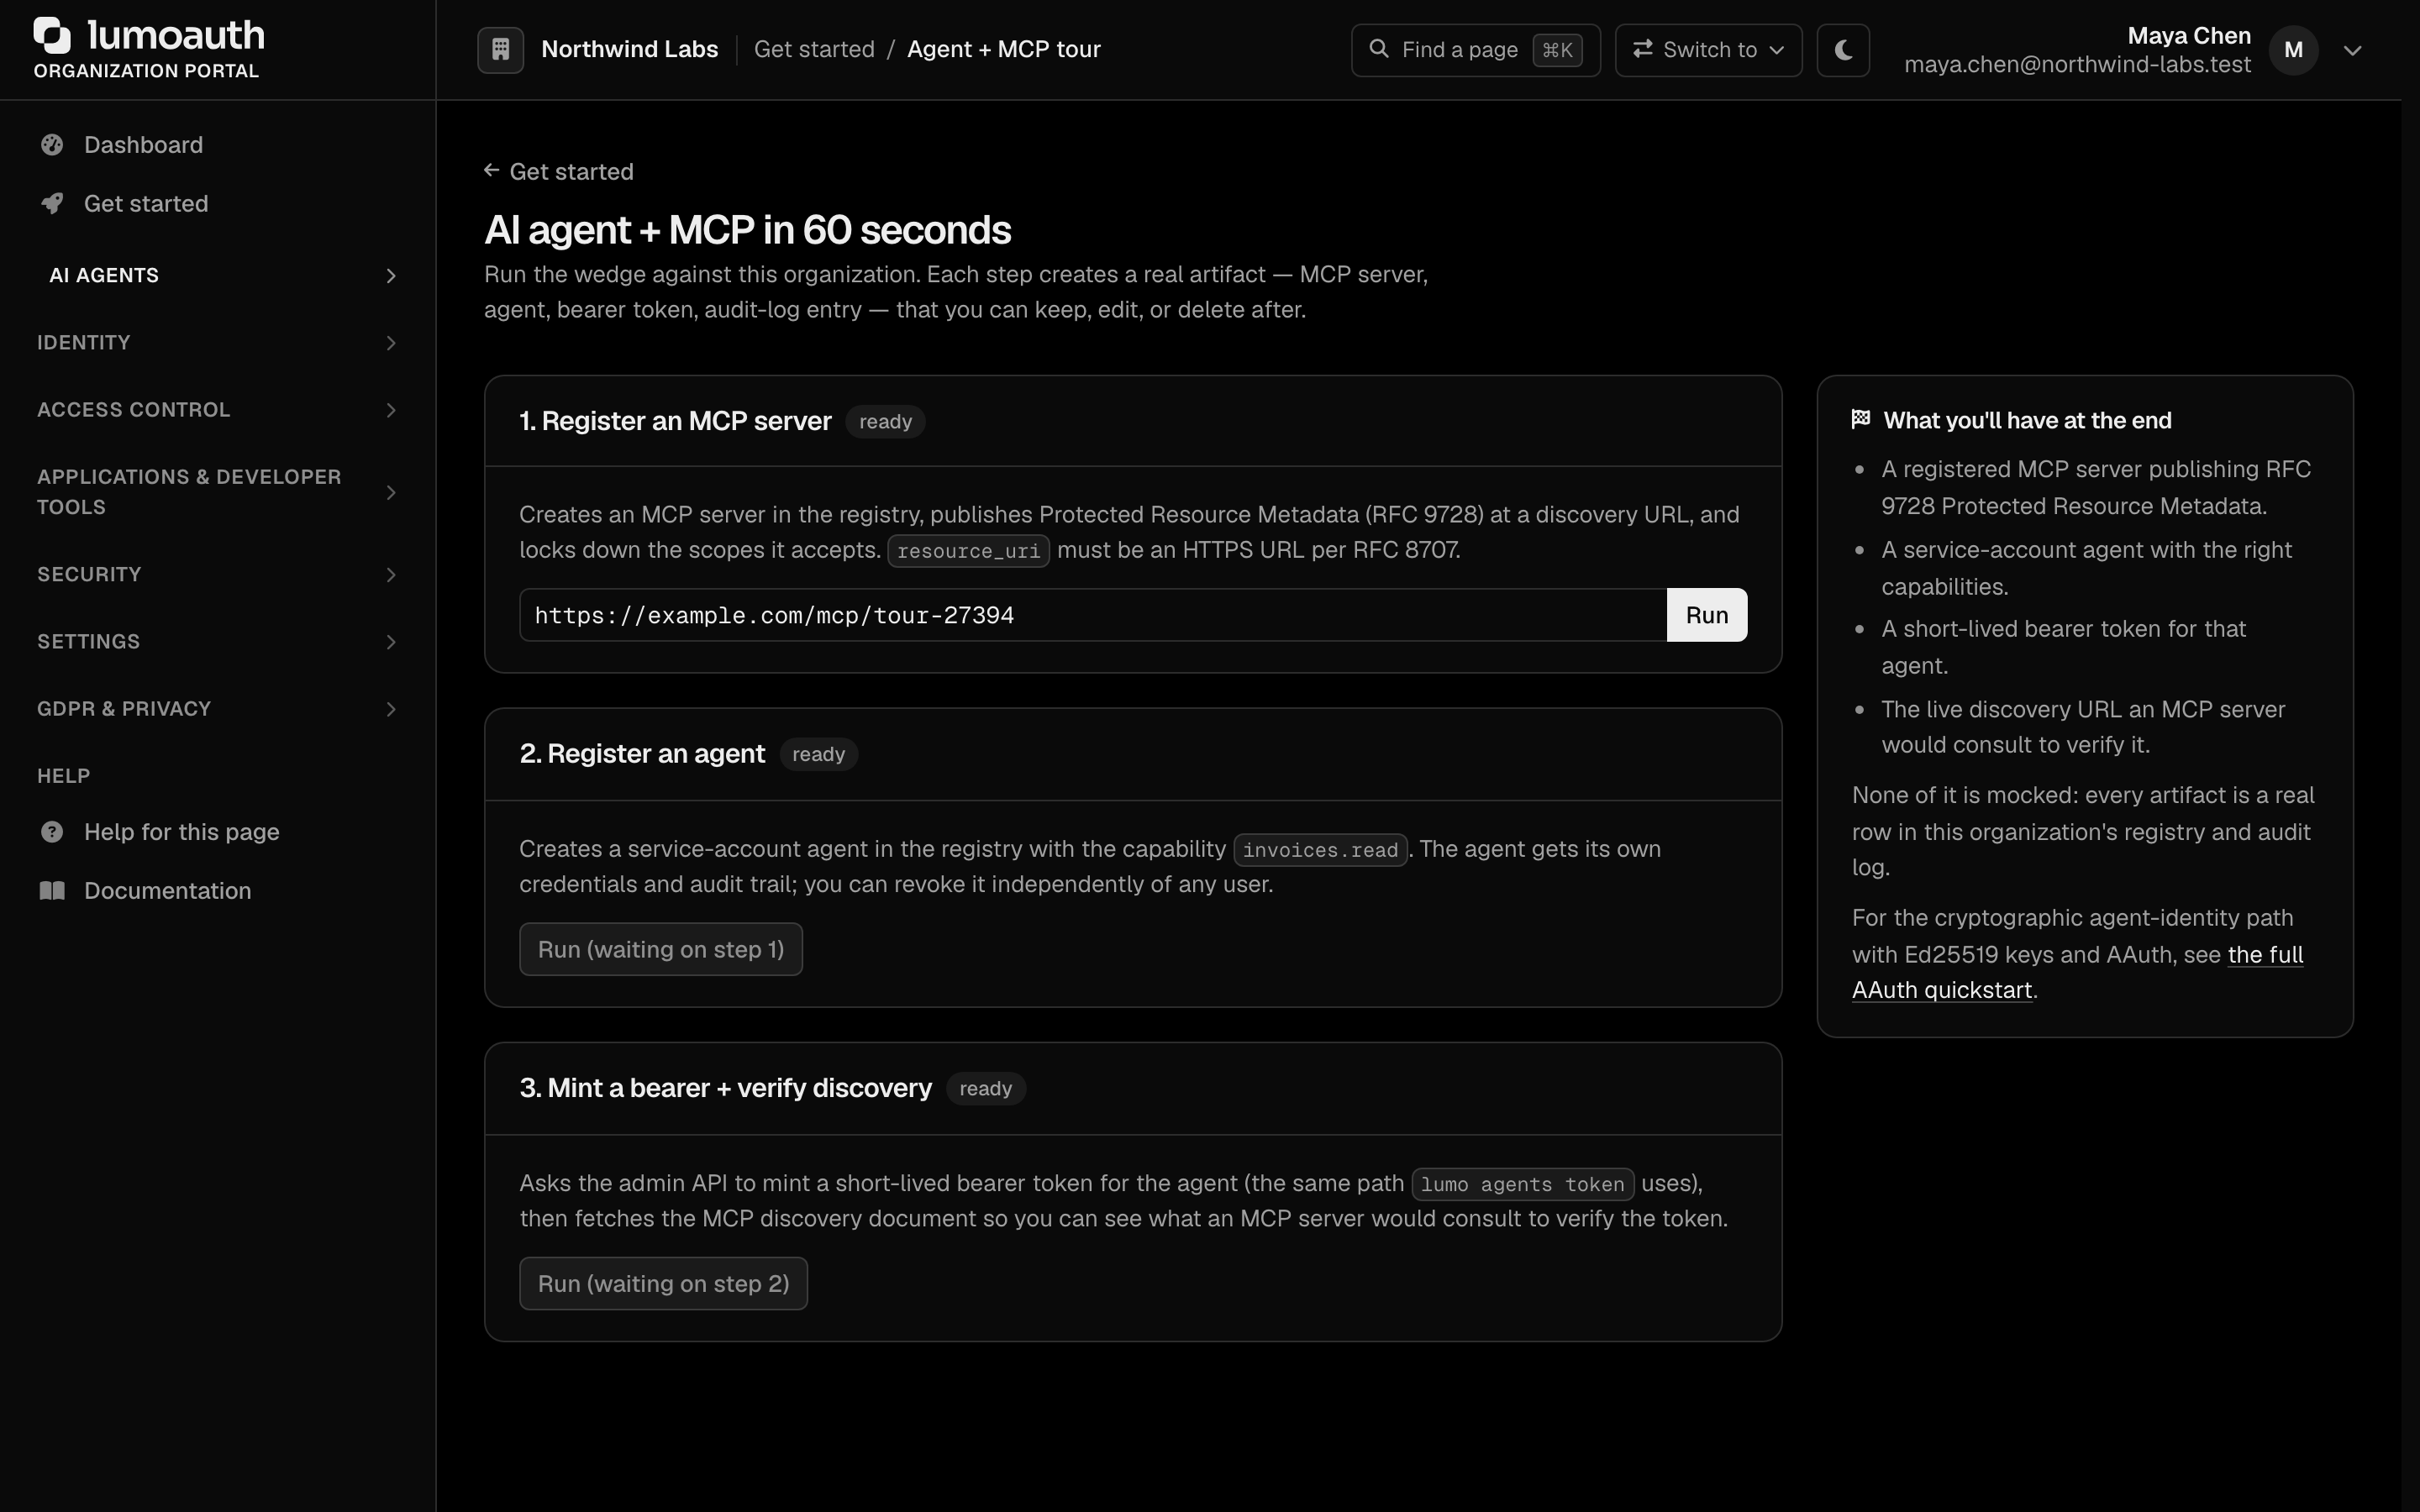Click the resource URI input field
Viewport: 2420px width, 1512px height.
coord(1093,615)
